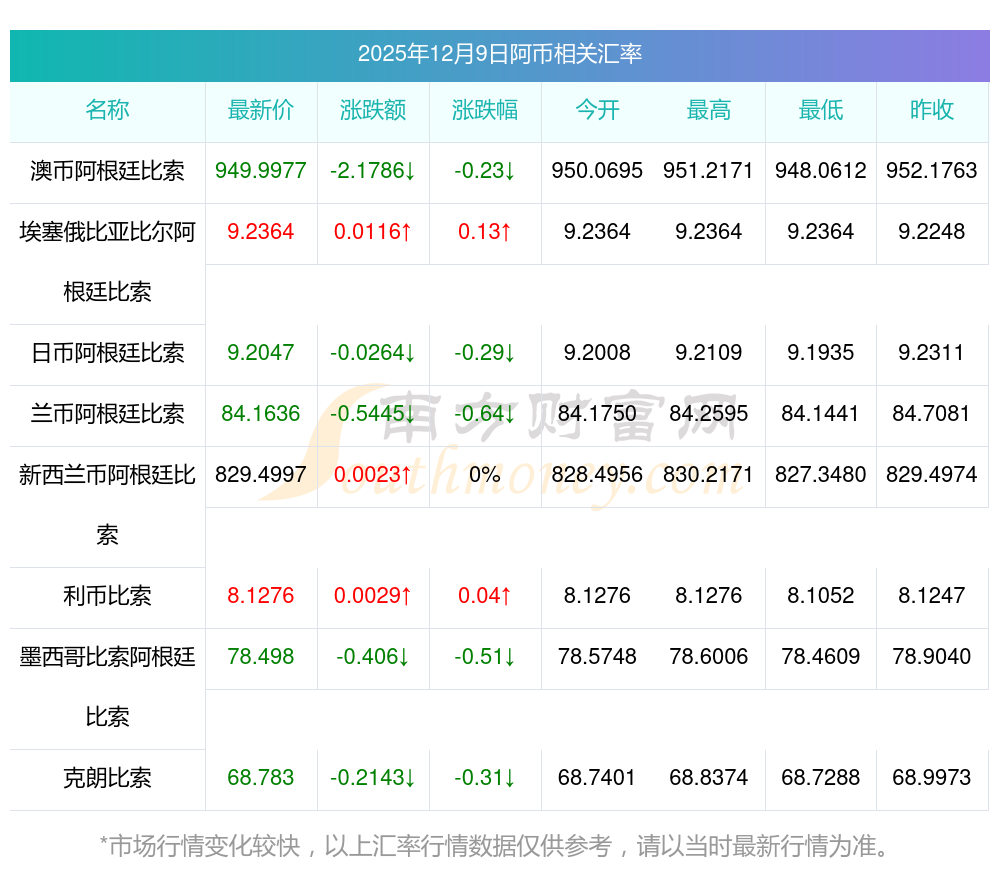Click the 0% change cell
The width and height of the screenshot is (1000, 877).
[485, 475]
